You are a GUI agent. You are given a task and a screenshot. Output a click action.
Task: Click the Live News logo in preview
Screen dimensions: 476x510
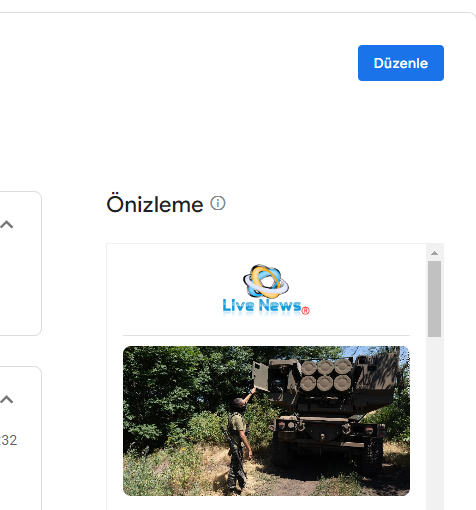[266, 290]
